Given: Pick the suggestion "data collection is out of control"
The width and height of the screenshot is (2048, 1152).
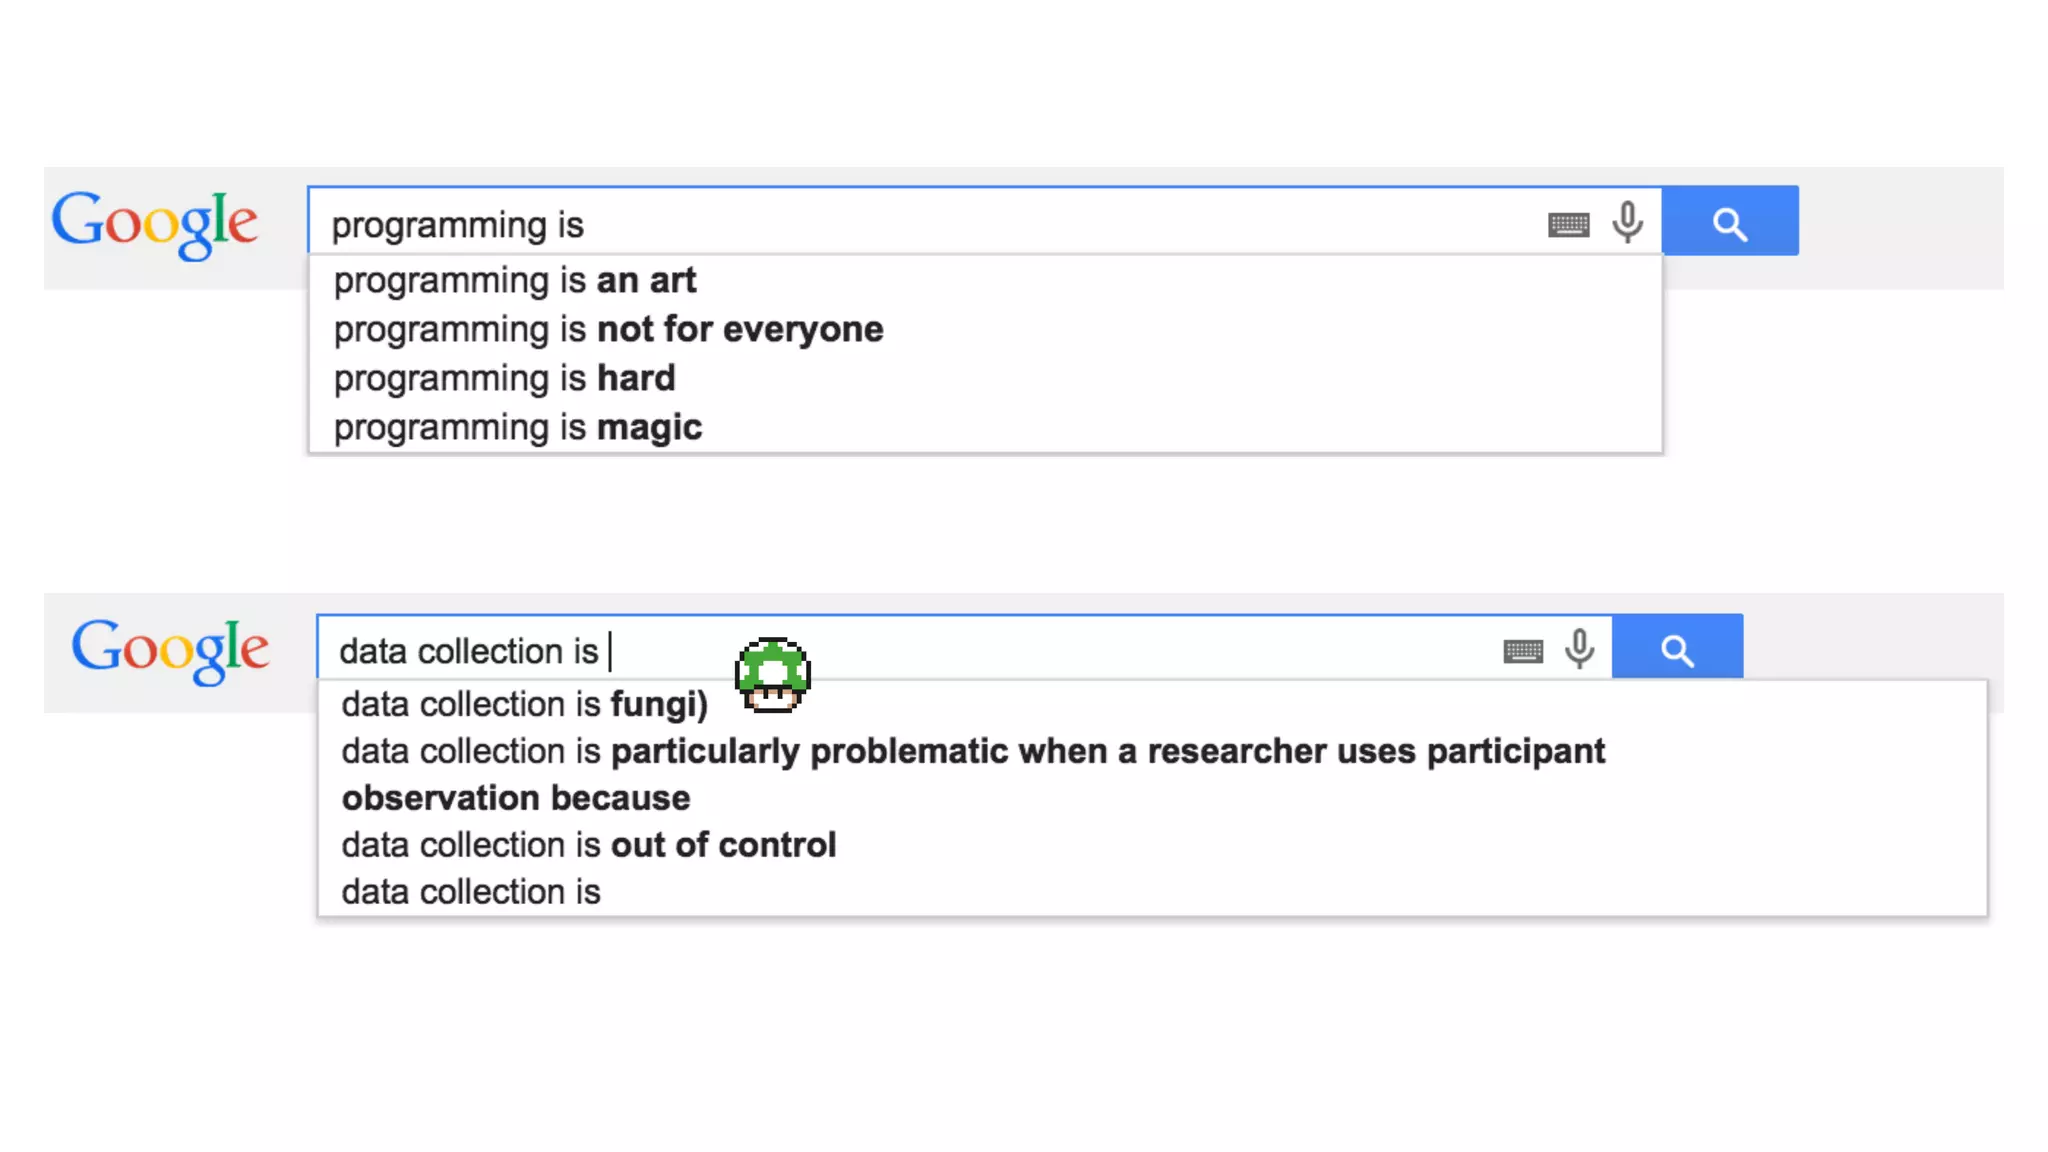Looking at the screenshot, I should click(x=588, y=846).
